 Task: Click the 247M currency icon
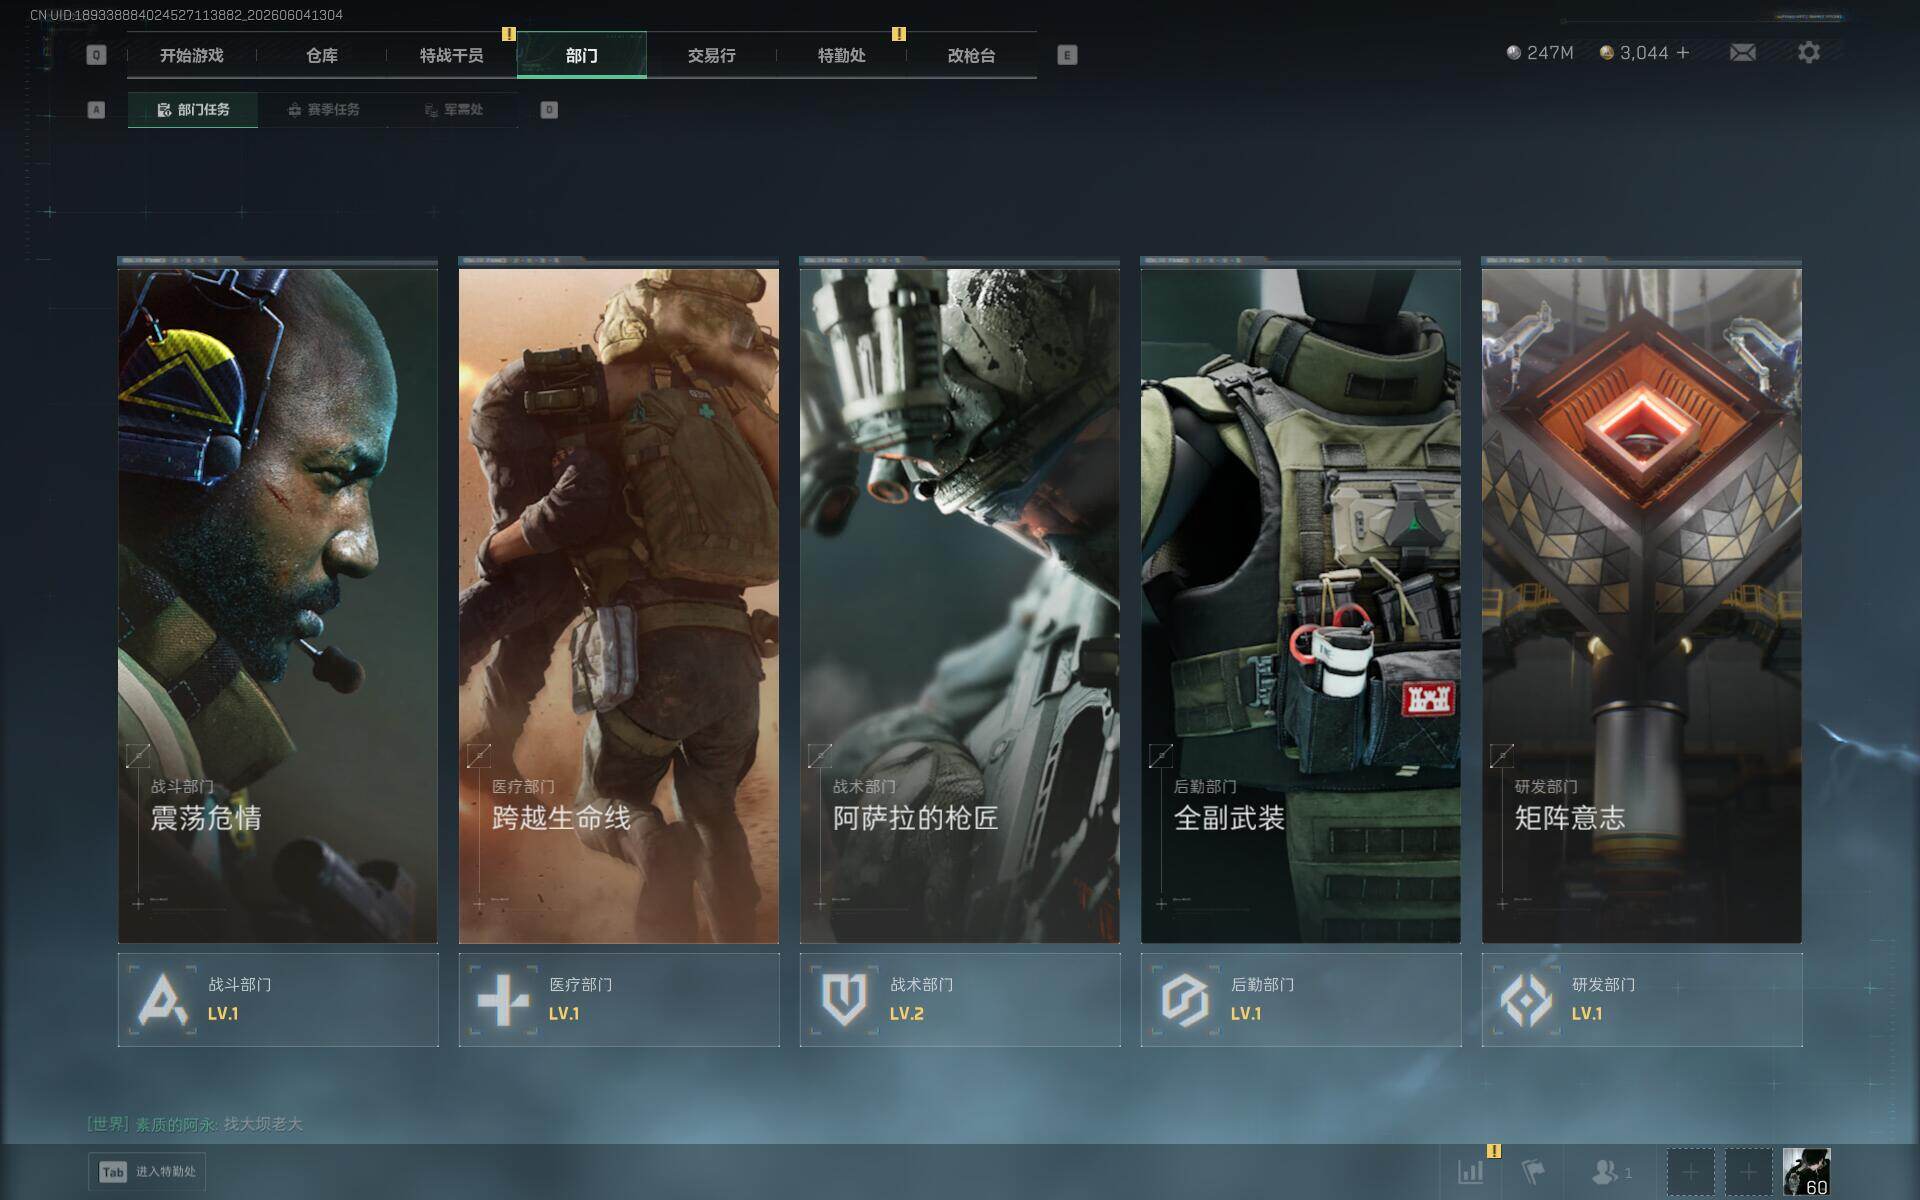1514,52
